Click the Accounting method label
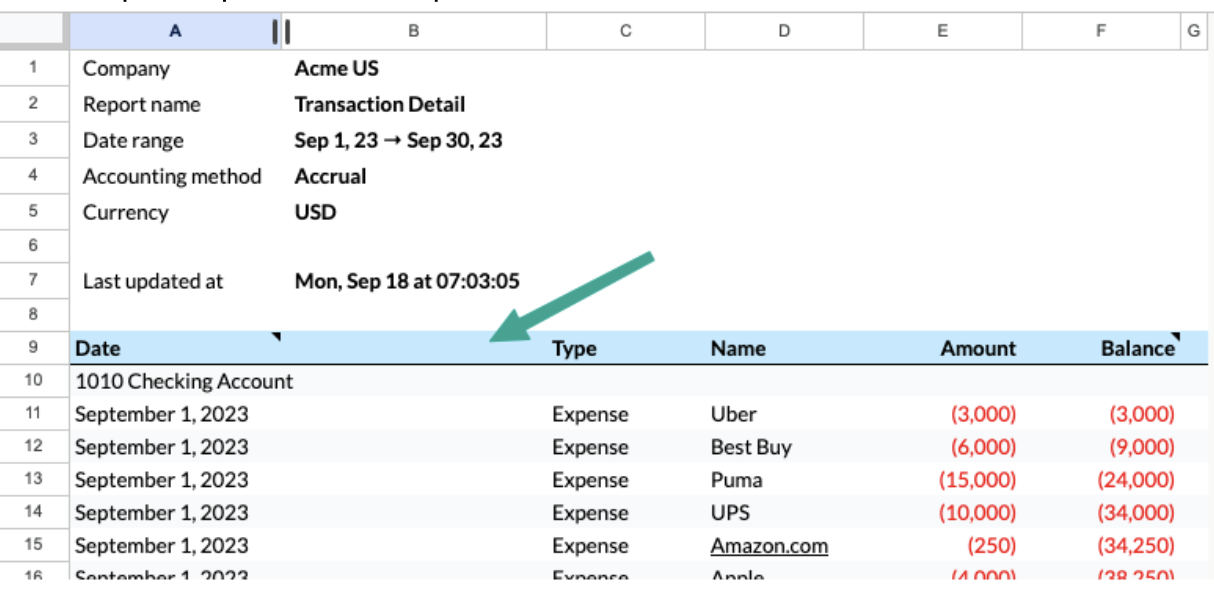This screenshot has height=608, width=1214. 172,177
